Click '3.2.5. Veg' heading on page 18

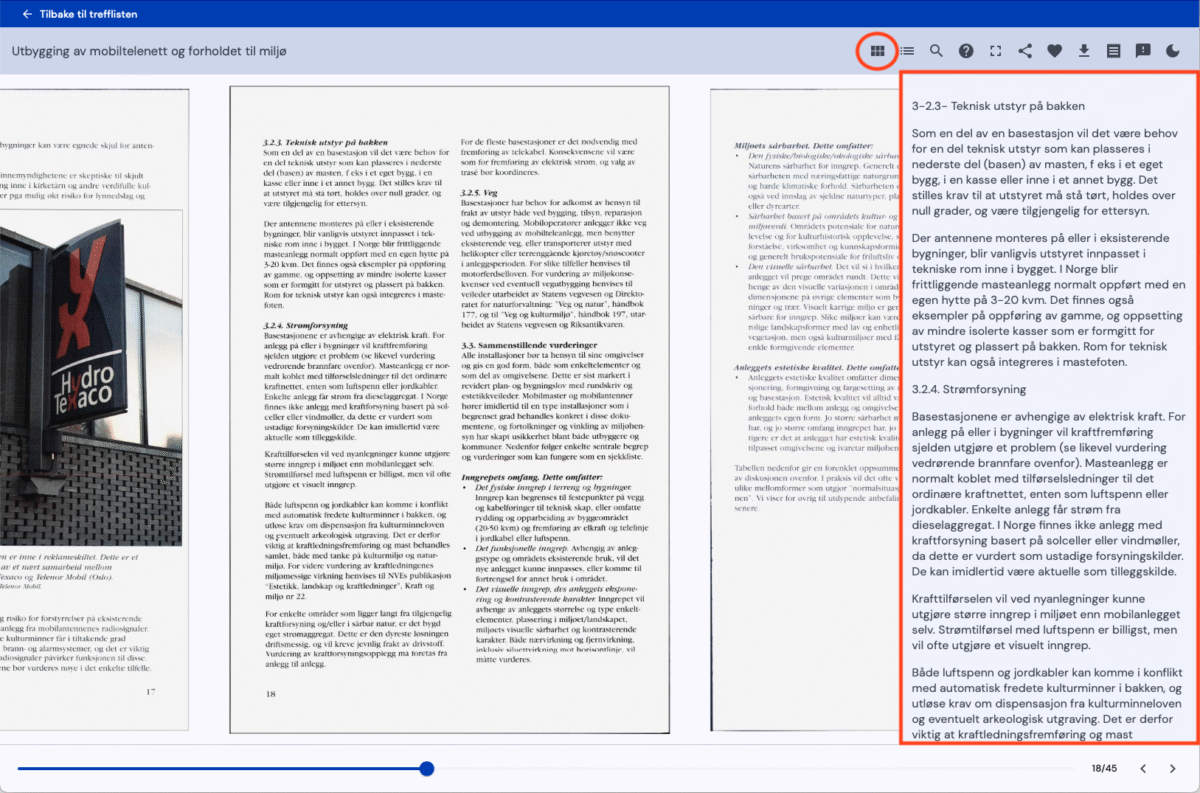click(x=478, y=191)
